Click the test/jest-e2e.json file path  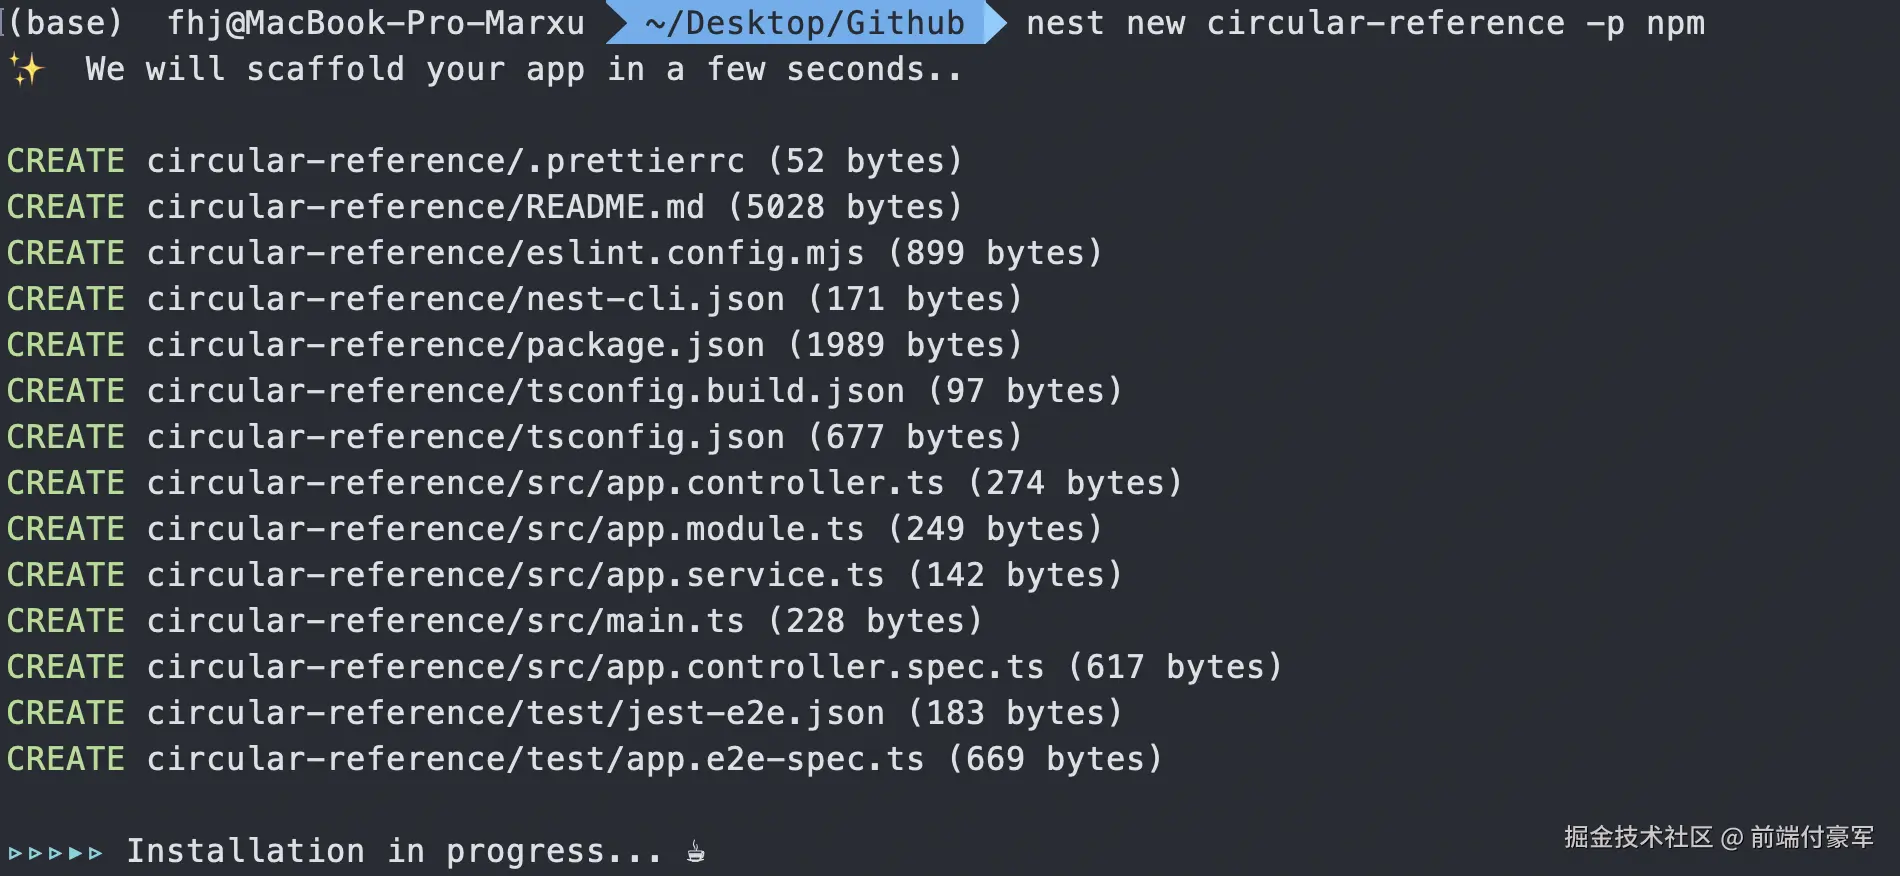point(515,713)
